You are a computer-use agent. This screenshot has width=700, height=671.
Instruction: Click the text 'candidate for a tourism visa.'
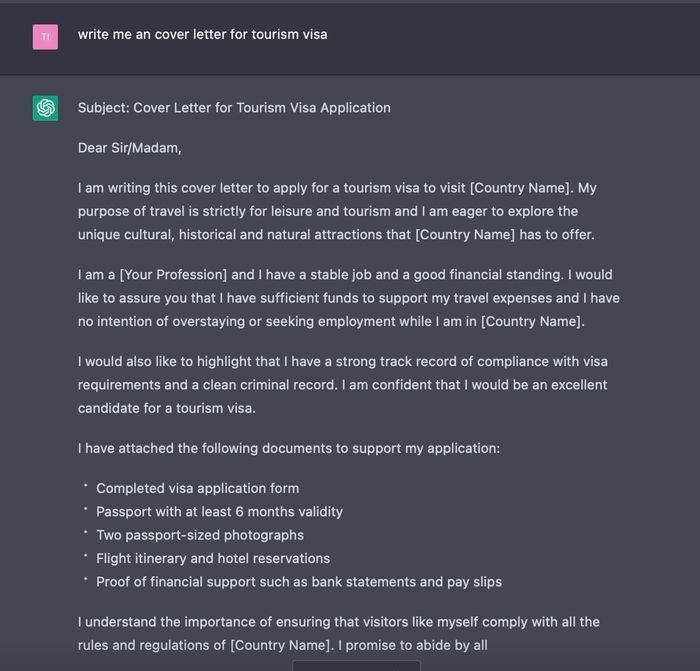pyautogui.click(x=167, y=408)
